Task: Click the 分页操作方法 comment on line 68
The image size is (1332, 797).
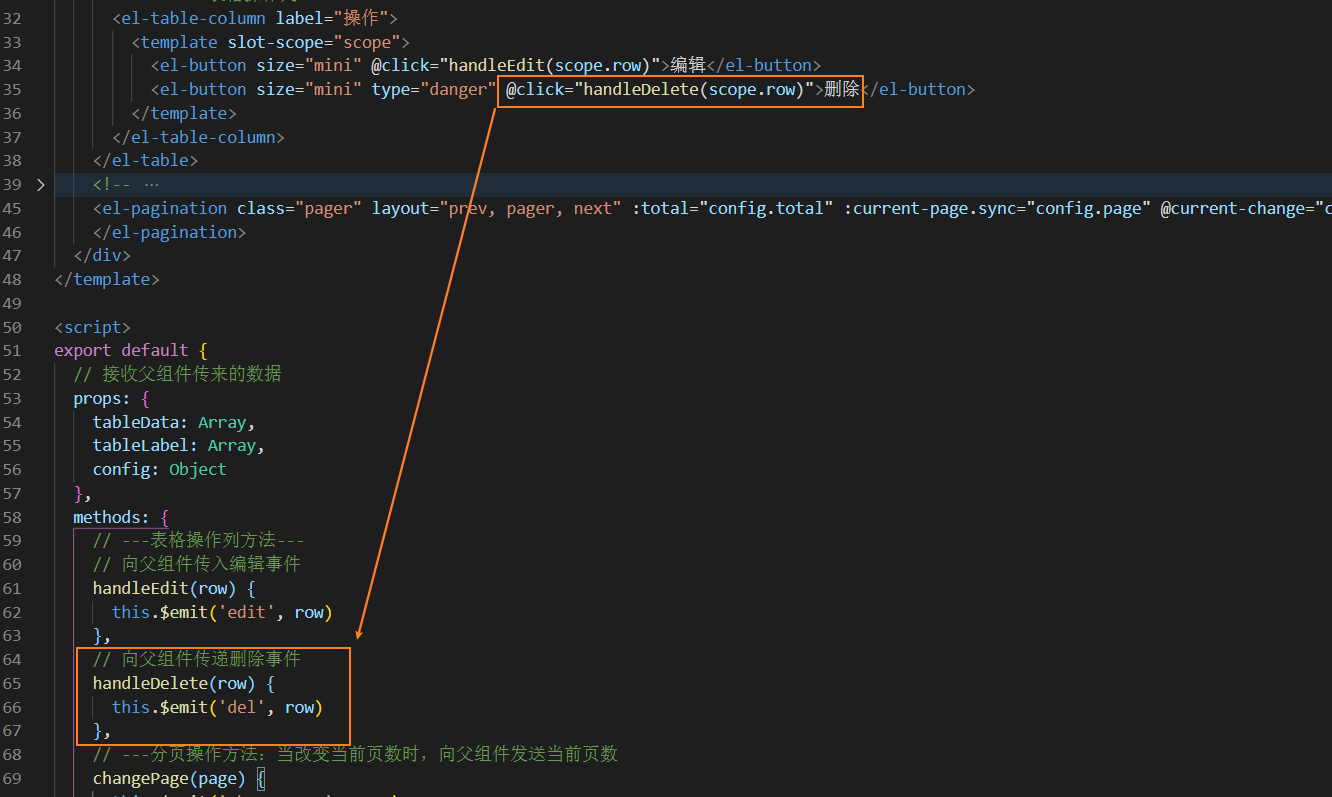Action: [355, 754]
